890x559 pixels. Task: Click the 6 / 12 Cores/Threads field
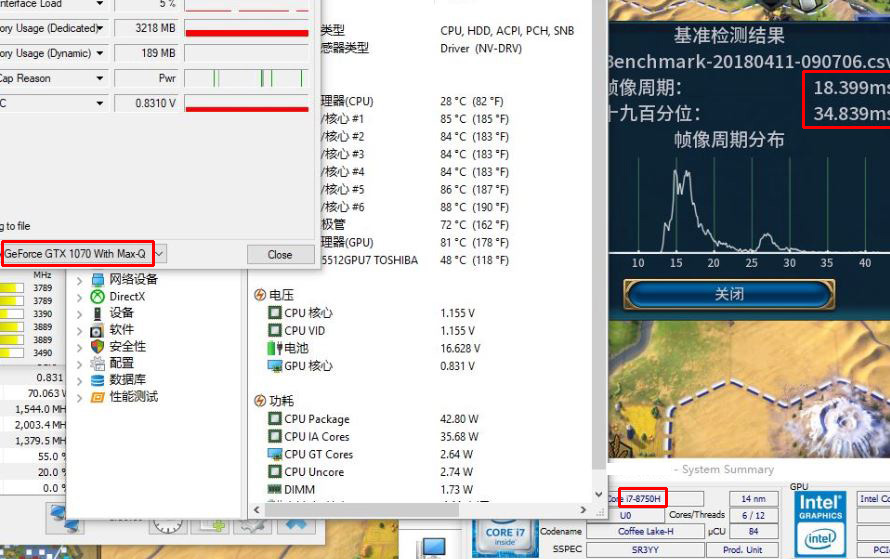(754, 515)
